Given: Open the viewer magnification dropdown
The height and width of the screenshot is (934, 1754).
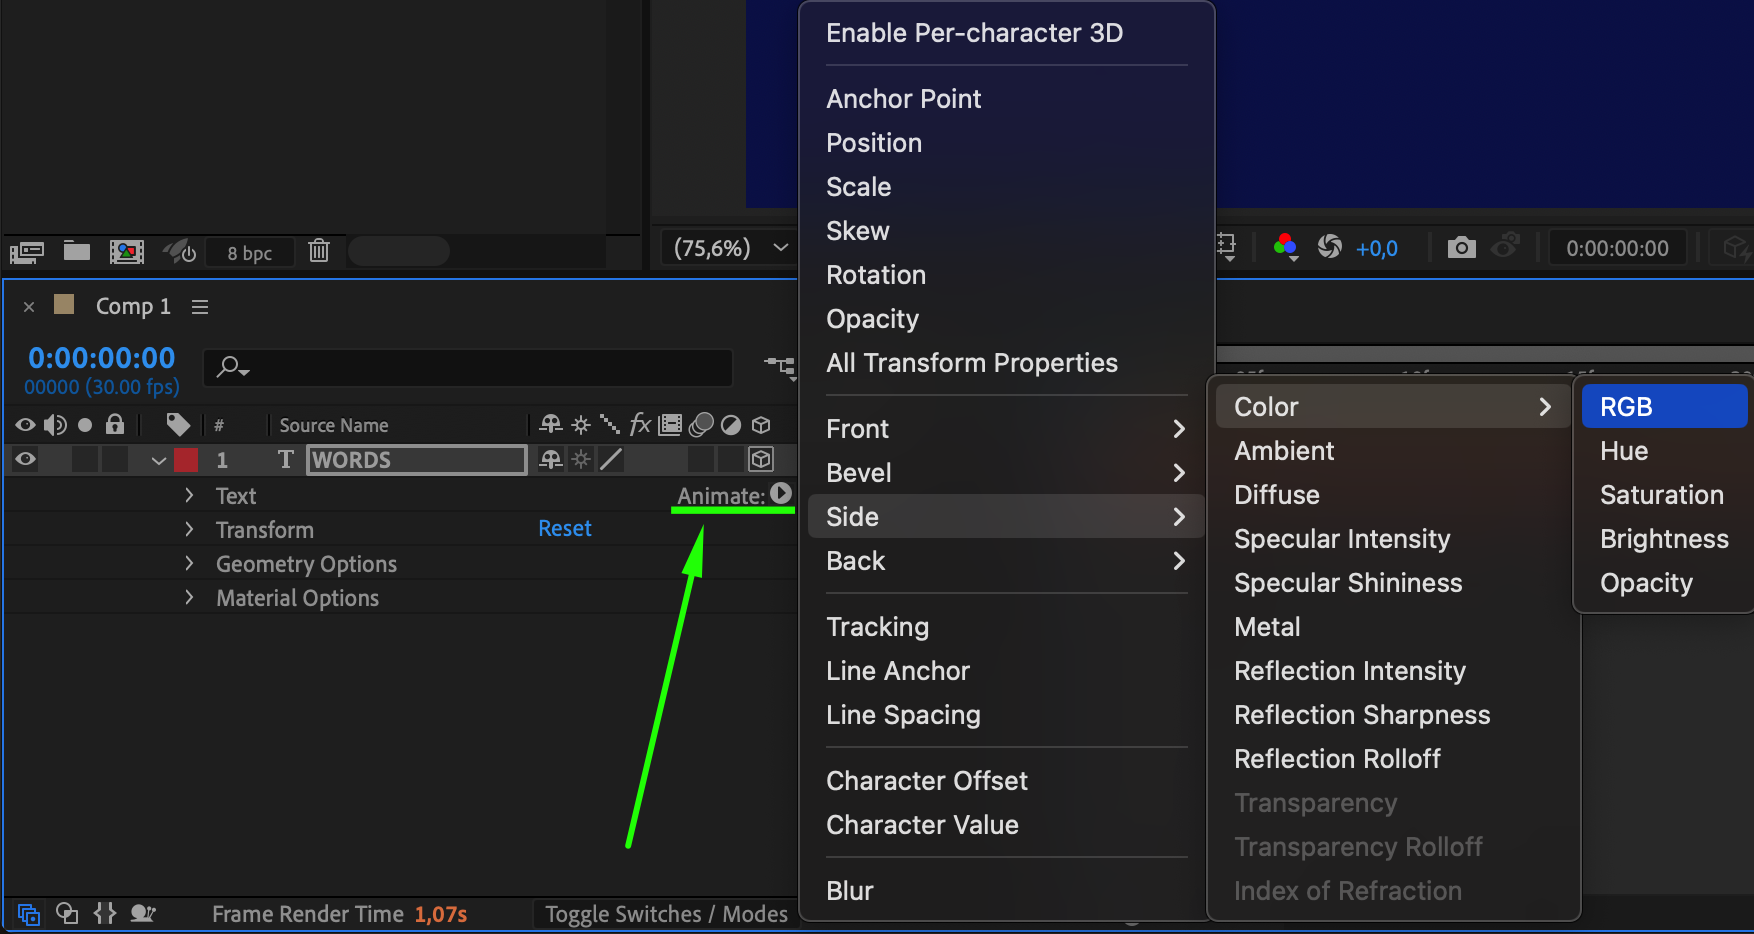Looking at the screenshot, I should 781,248.
